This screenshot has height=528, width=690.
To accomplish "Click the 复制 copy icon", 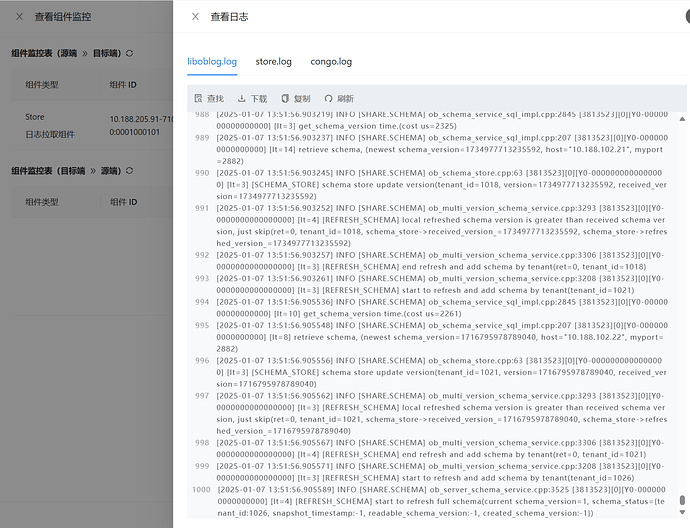I will (x=285, y=98).
